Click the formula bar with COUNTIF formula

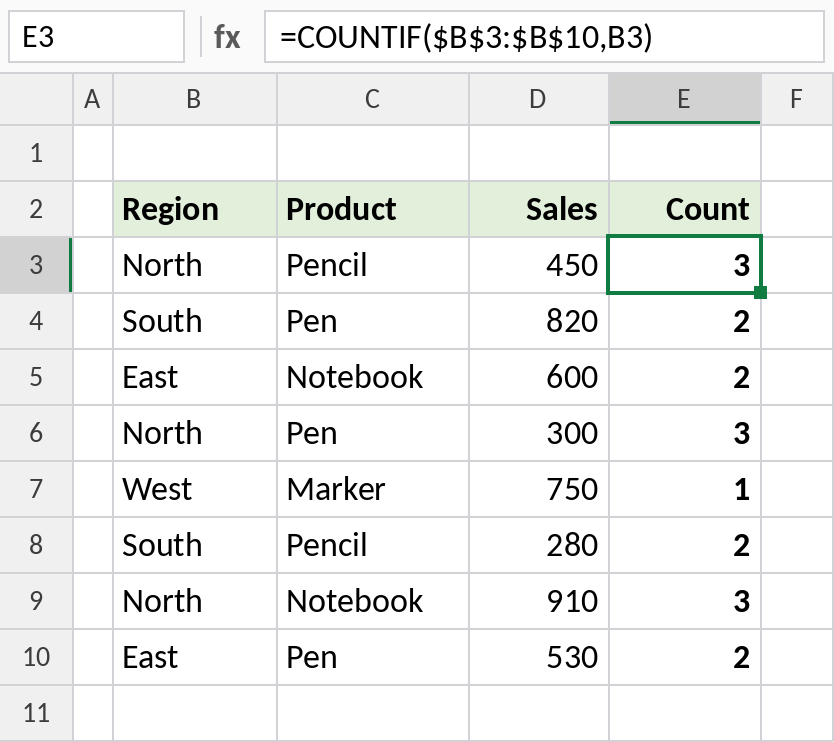click(x=544, y=37)
